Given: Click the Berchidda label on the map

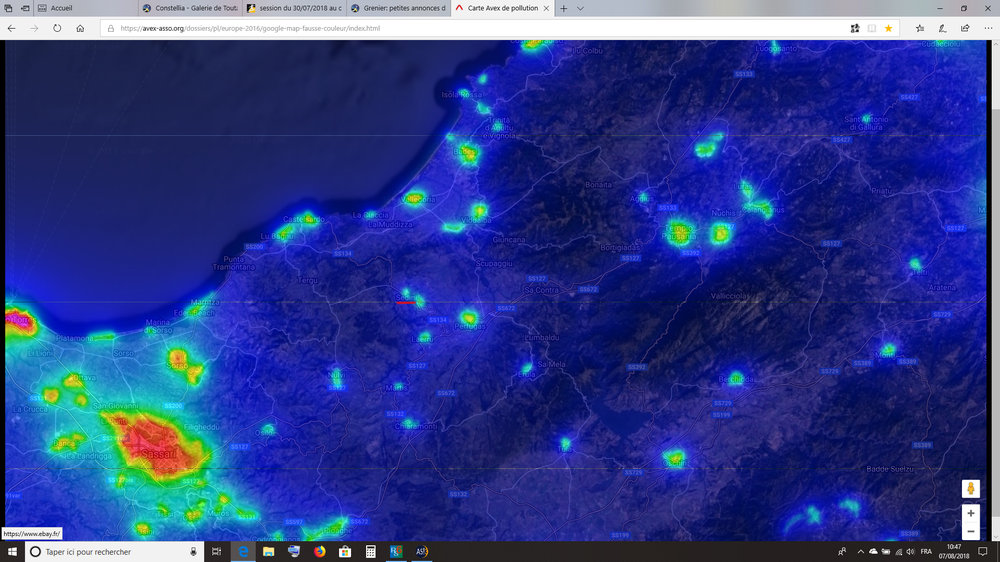Looking at the screenshot, I should [x=737, y=380].
